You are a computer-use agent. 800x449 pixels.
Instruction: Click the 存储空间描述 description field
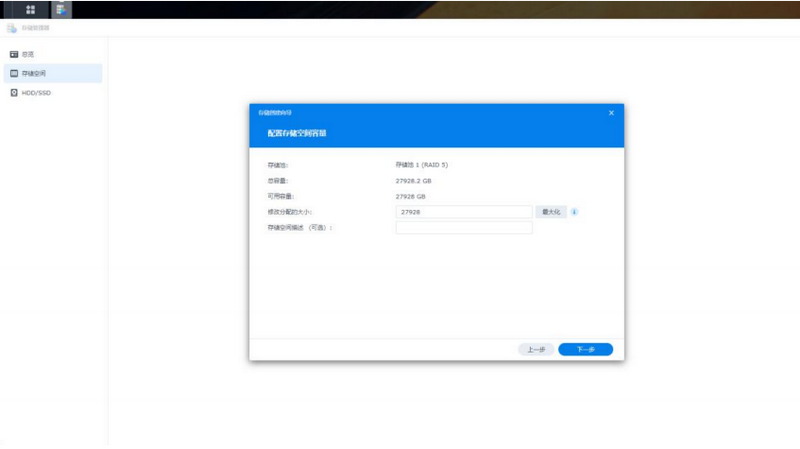click(464, 228)
